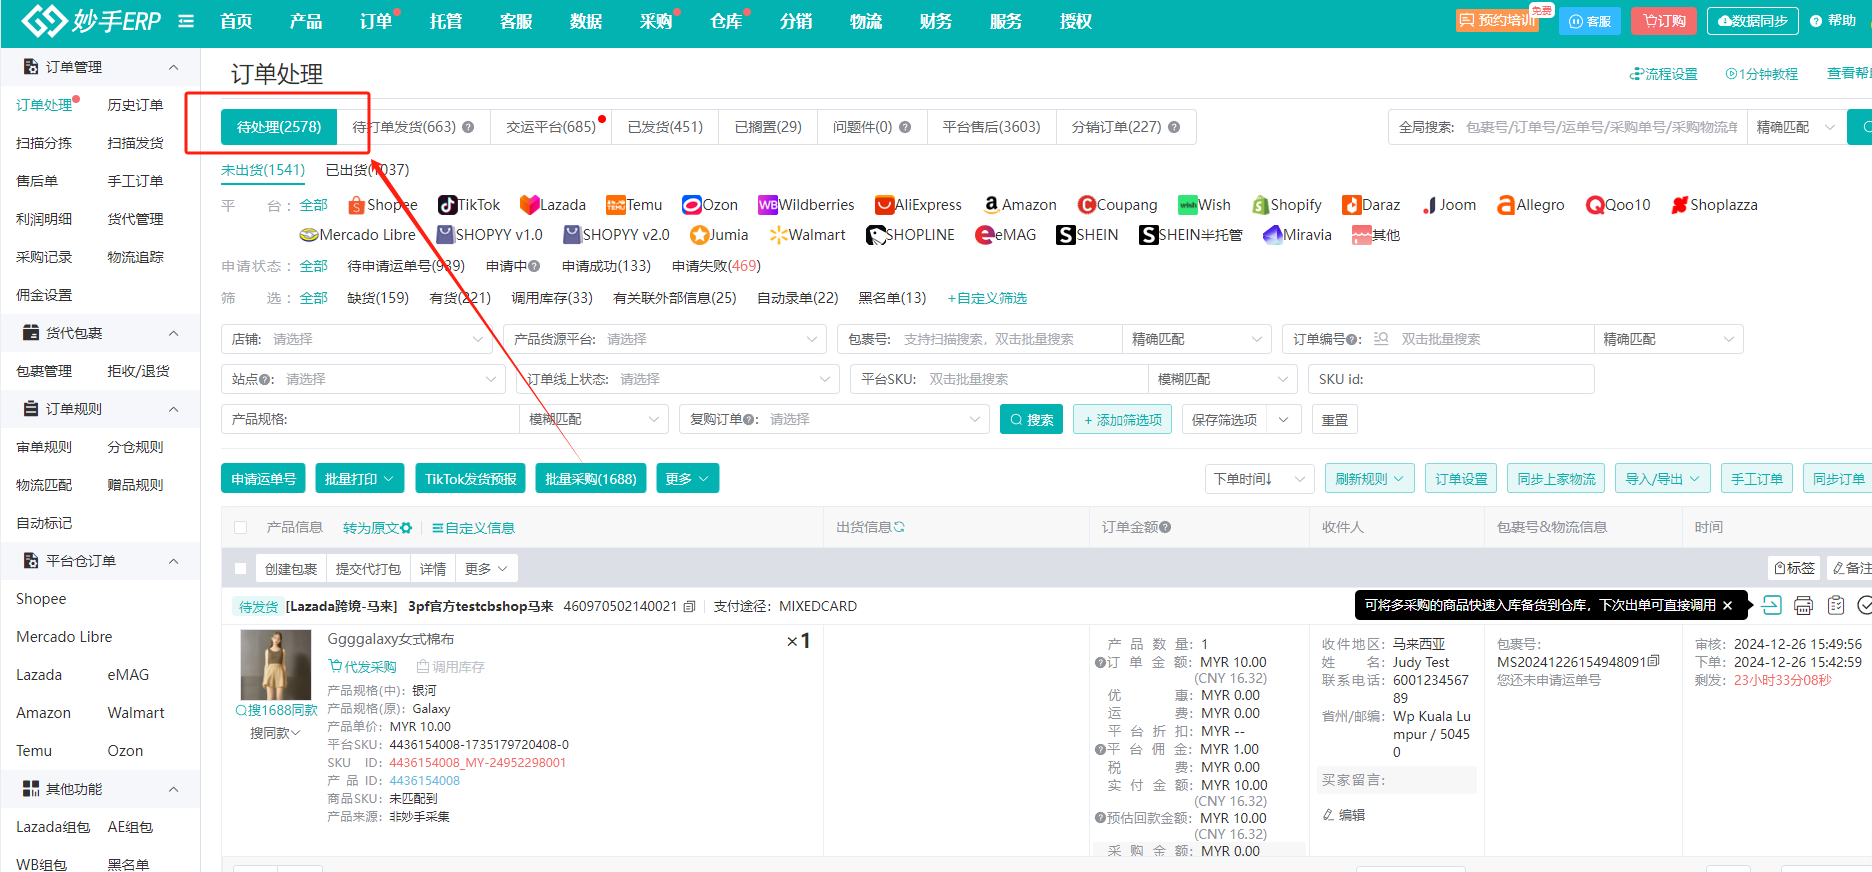
Task: Click the 重置 reset button
Action: pos(1335,419)
